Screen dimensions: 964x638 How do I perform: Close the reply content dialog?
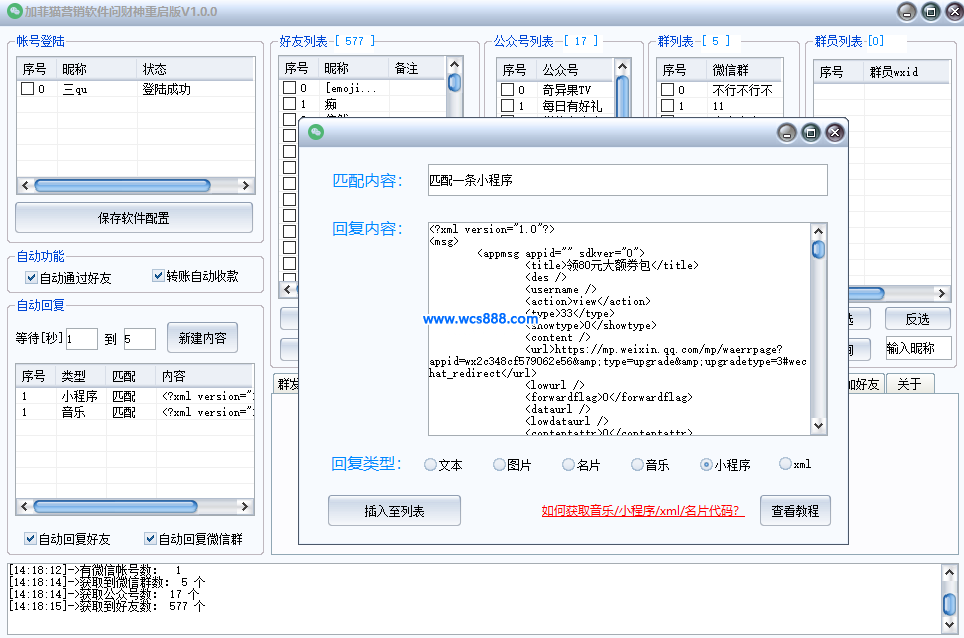[835, 132]
